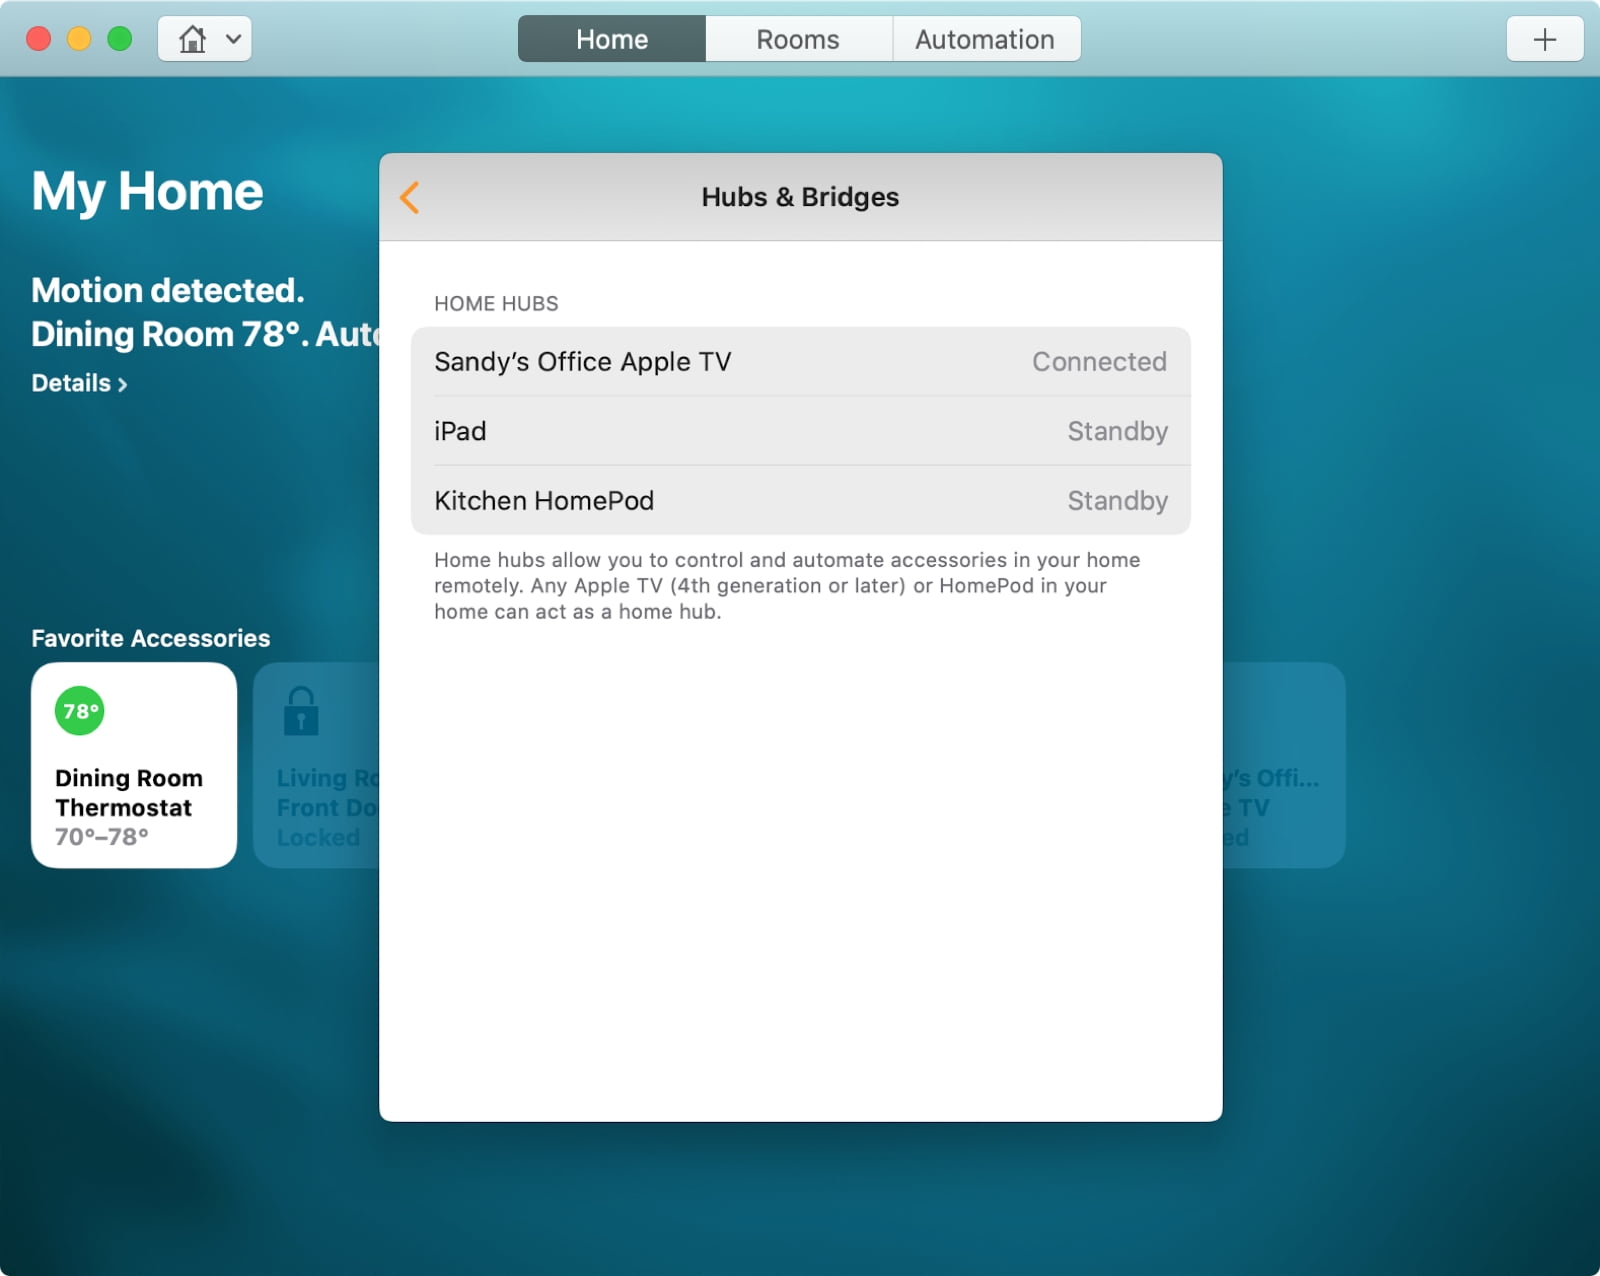Open the Details link
1600x1276 pixels.
(79, 383)
